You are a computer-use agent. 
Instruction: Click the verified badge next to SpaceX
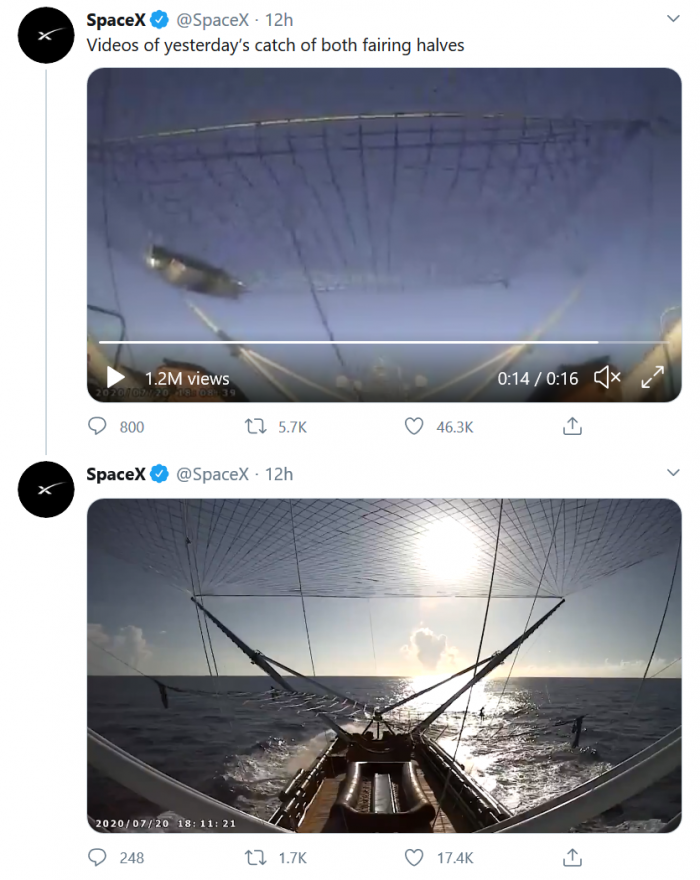[158, 17]
